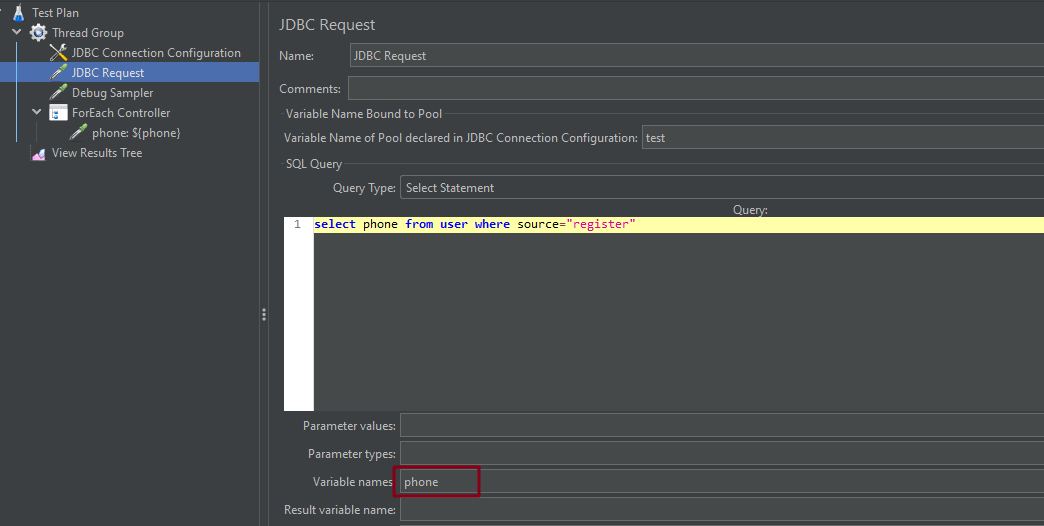This screenshot has height=526, width=1044.
Task: Click the Debug Sampler pipette icon
Action: (58, 93)
